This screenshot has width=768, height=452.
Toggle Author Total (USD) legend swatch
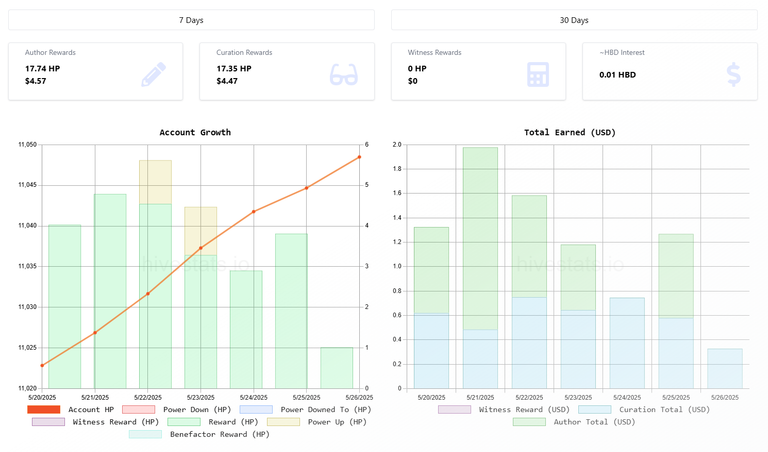(x=529, y=422)
